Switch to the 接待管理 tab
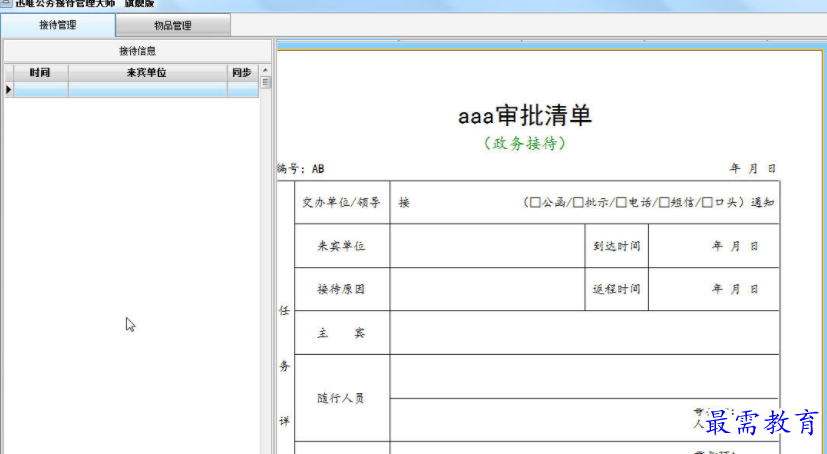 (x=57, y=25)
